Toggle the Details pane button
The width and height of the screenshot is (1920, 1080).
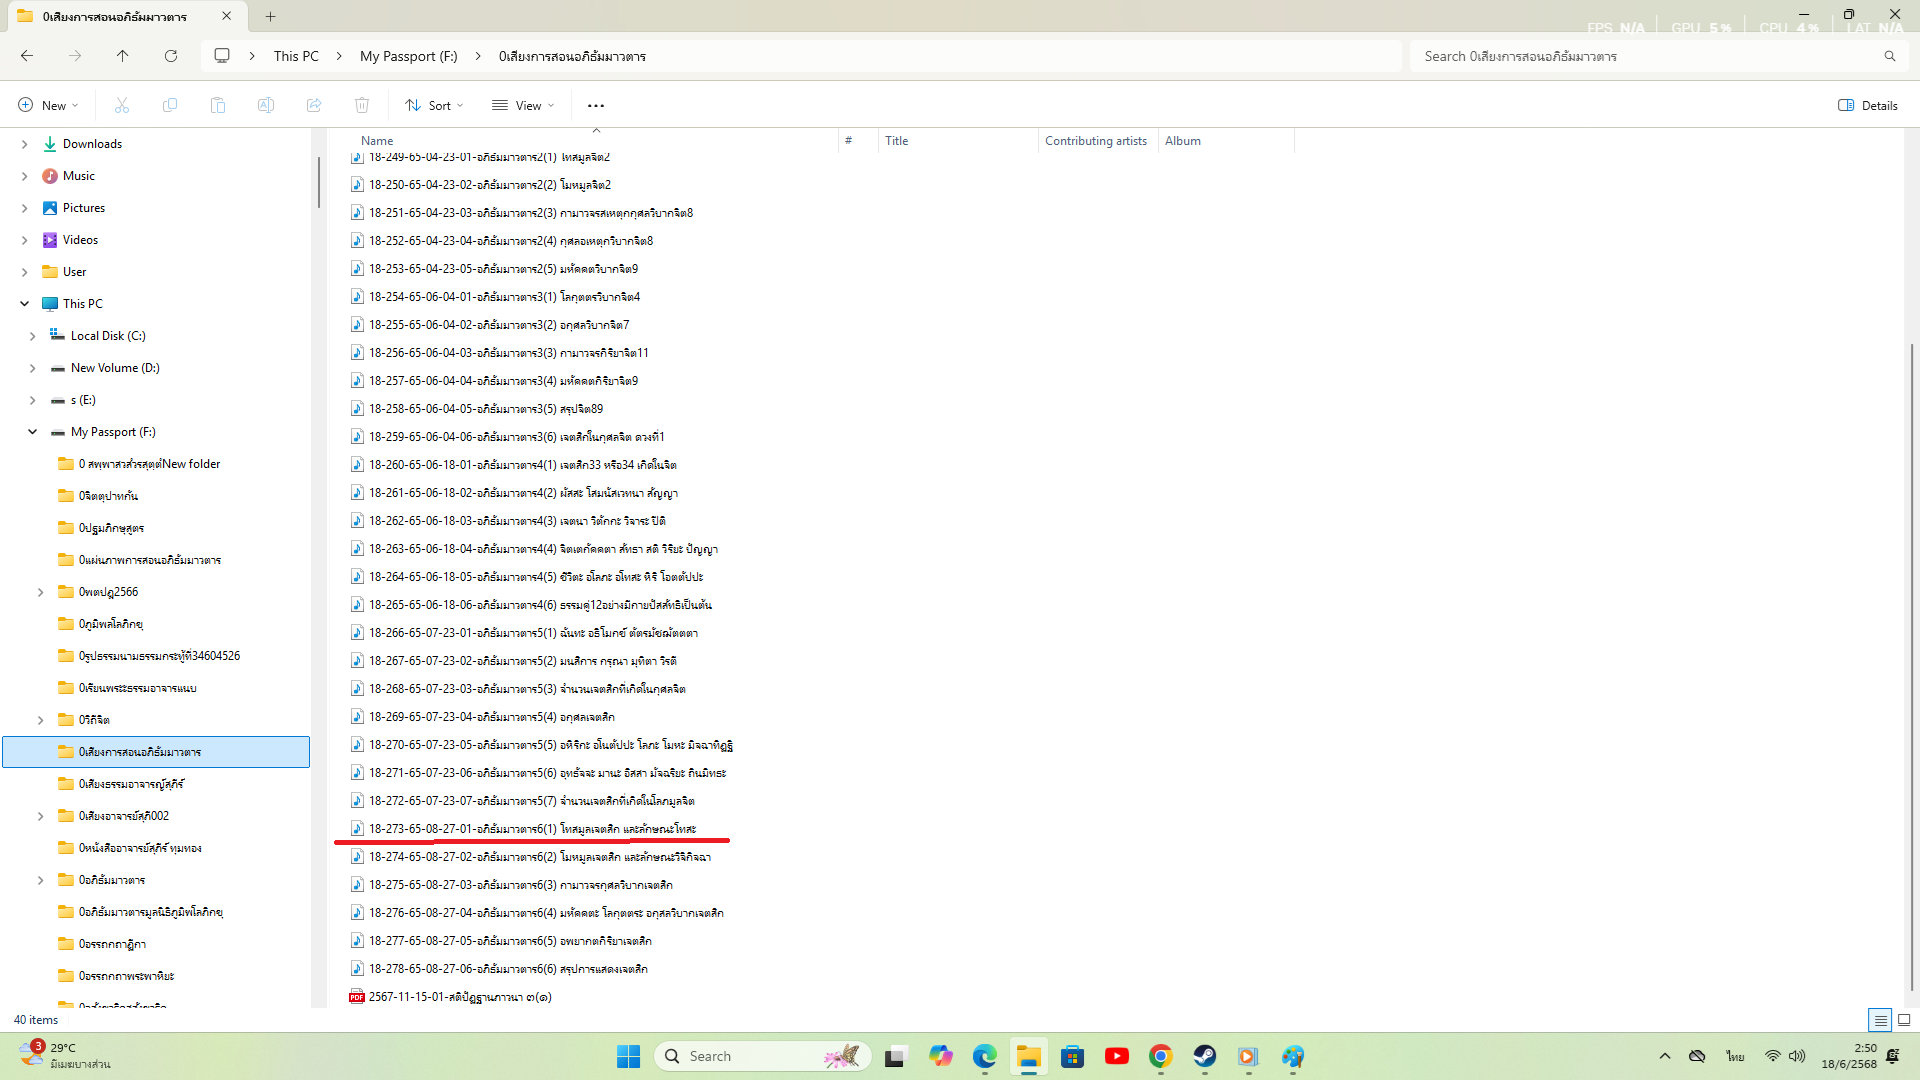(x=1868, y=105)
